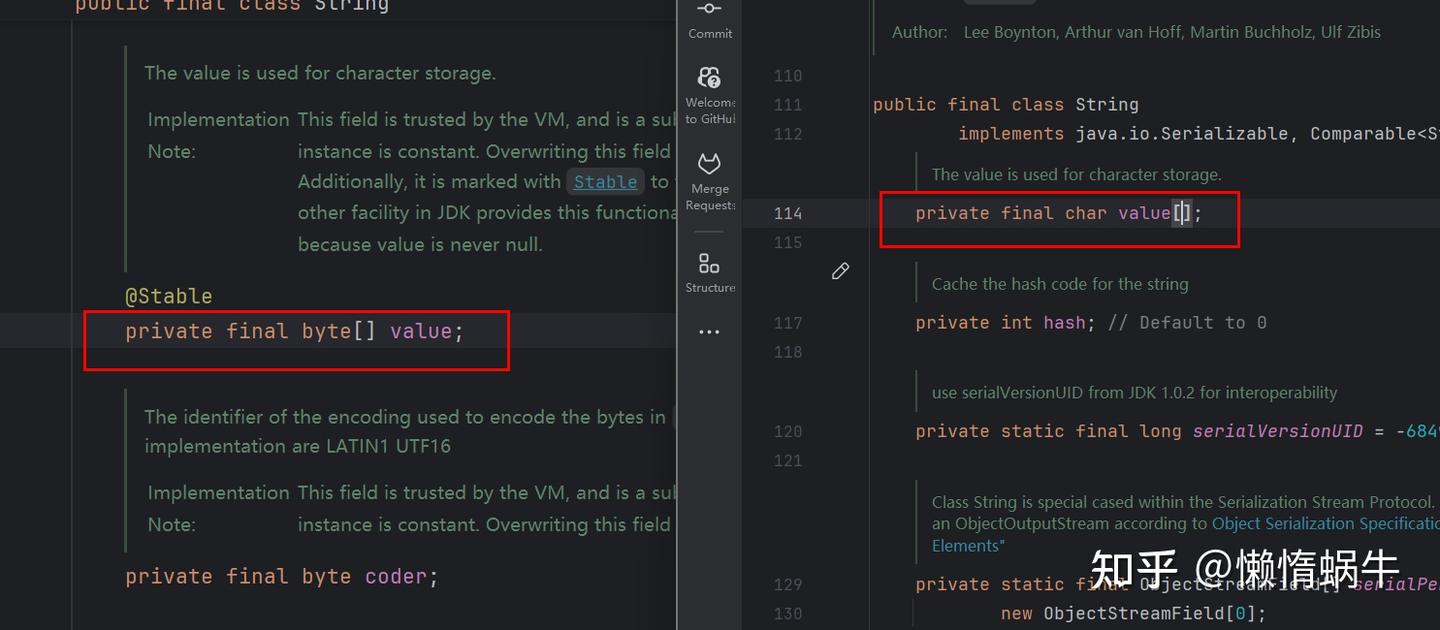Open the Structure tool window
This screenshot has width=1440, height=630.
(710, 271)
